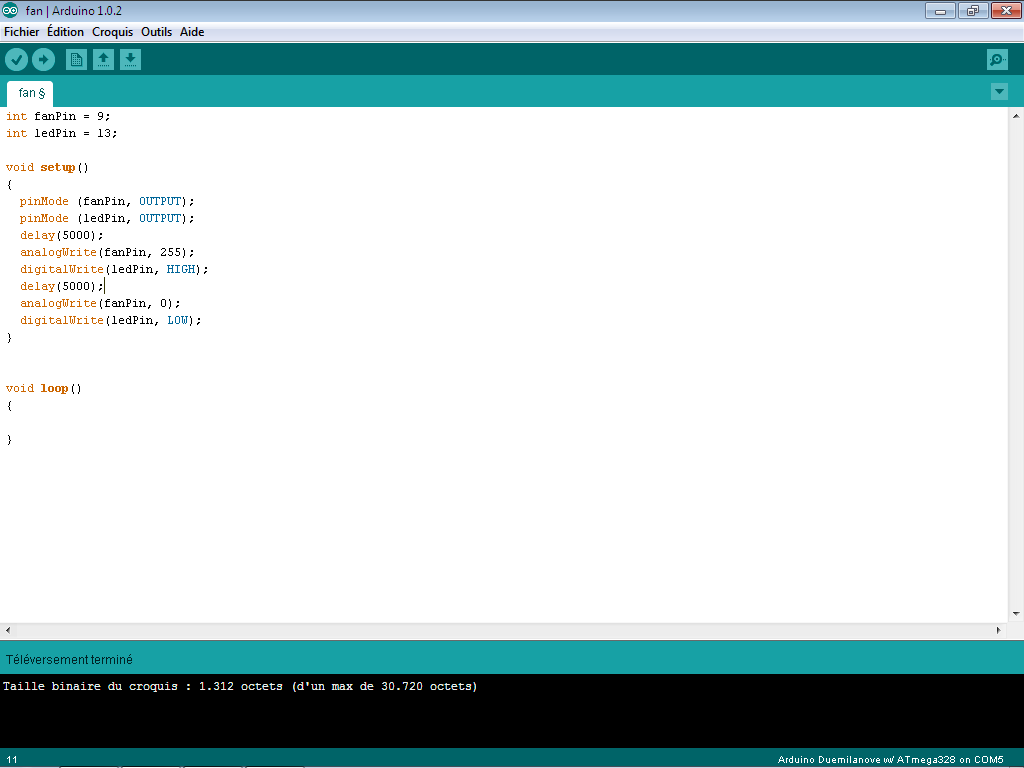Click the "Téléversement terminé" status message
Viewport: 1024px width, 768px height.
pyautogui.click(x=69, y=660)
